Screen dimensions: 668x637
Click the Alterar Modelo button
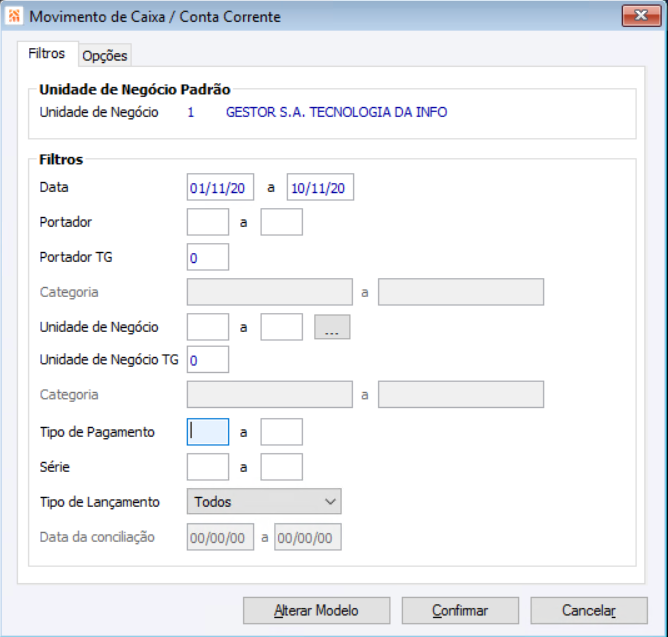(317, 611)
